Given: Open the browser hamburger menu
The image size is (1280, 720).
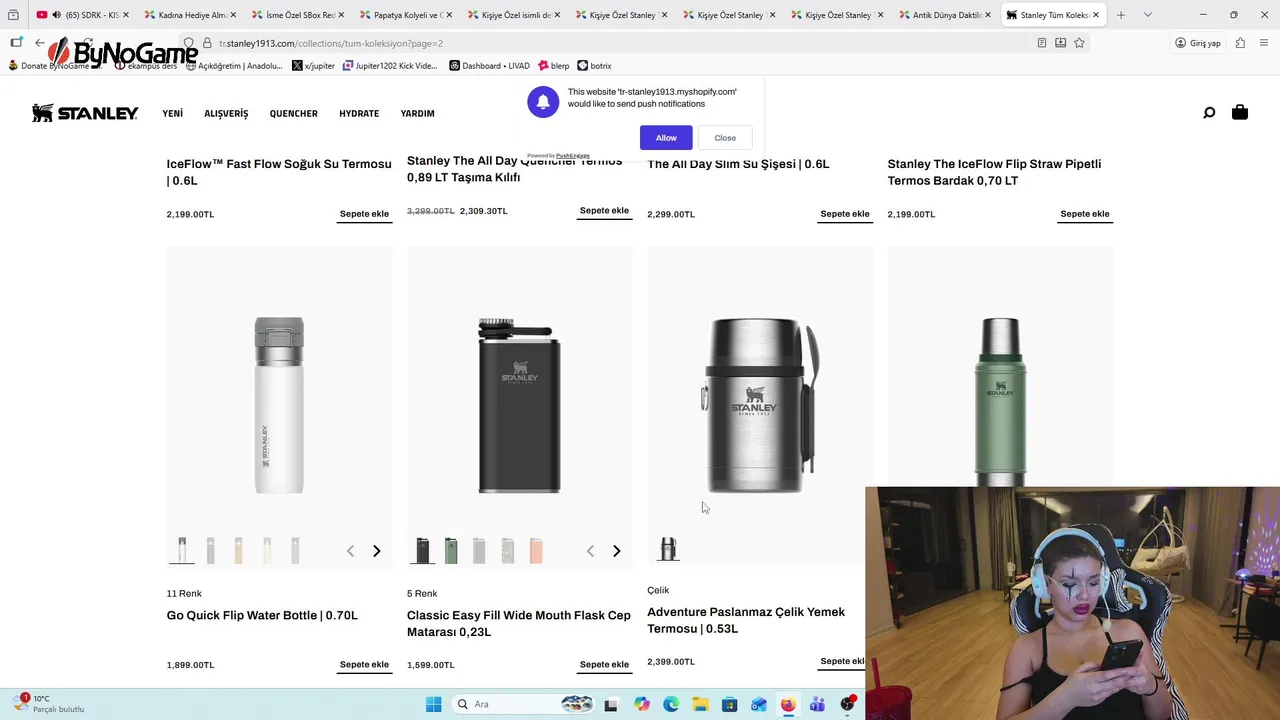Looking at the screenshot, I should (1265, 43).
